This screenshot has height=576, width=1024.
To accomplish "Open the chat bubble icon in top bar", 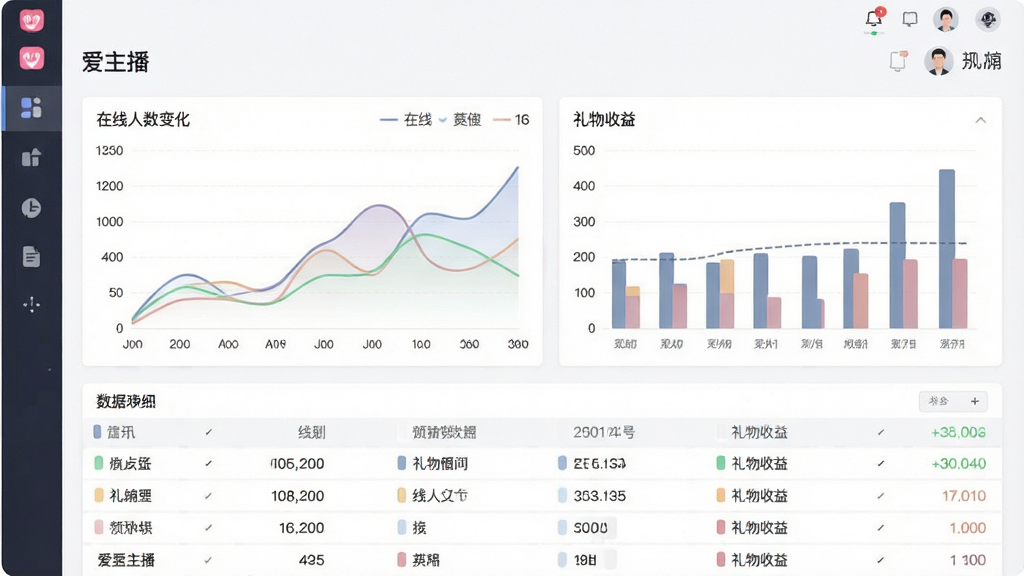I will (x=910, y=19).
